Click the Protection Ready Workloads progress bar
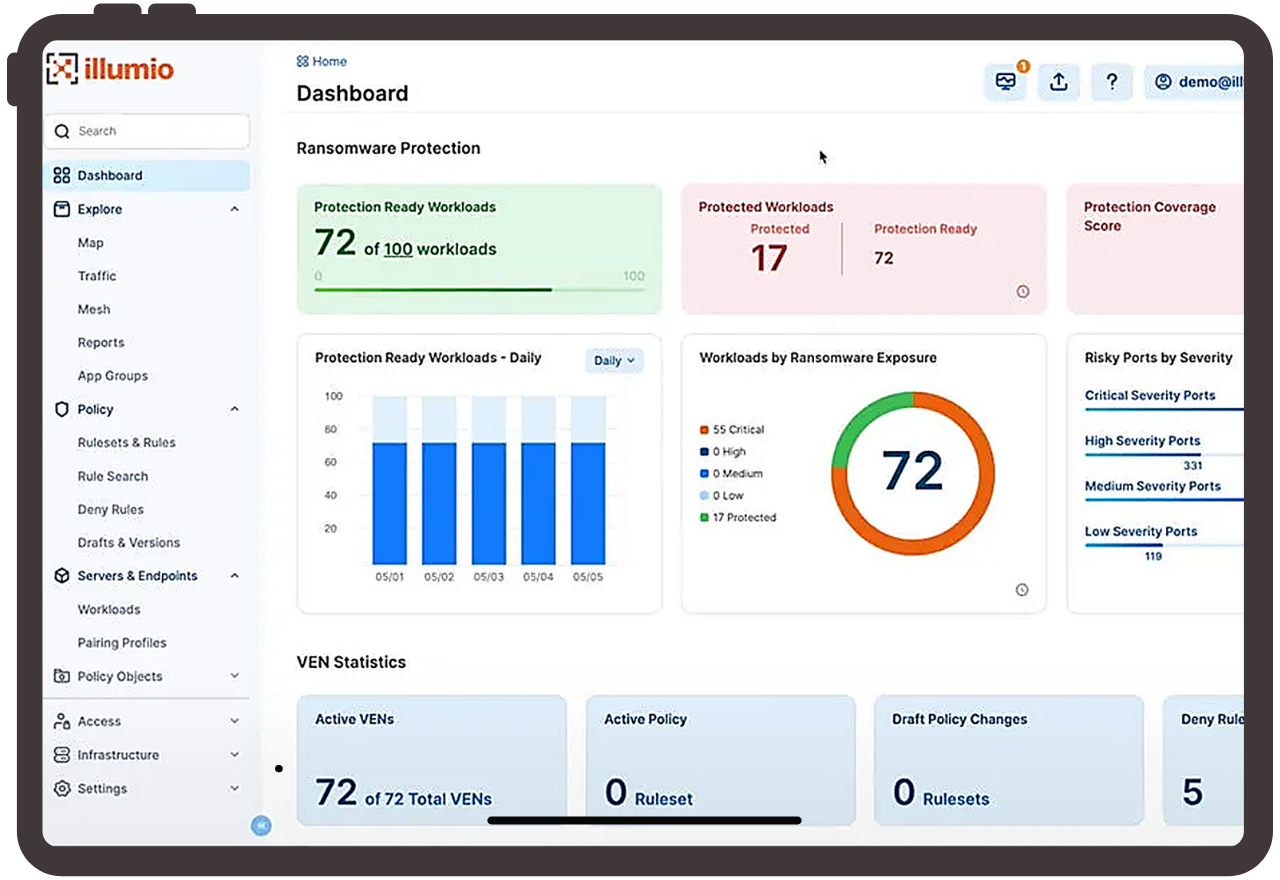 480,290
